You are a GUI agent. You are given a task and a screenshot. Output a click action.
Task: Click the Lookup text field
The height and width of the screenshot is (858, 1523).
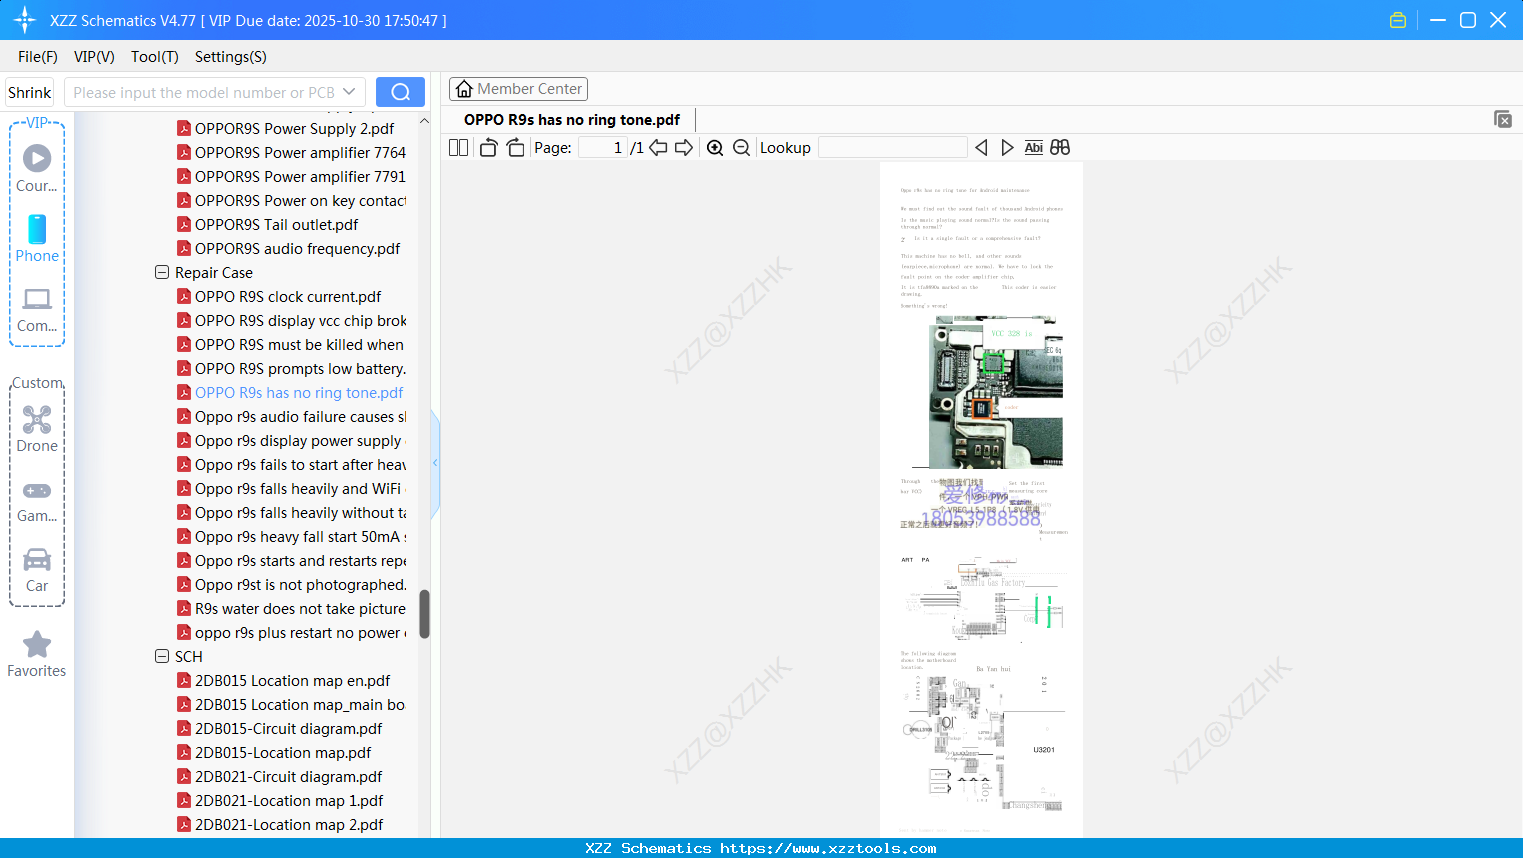click(x=893, y=148)
